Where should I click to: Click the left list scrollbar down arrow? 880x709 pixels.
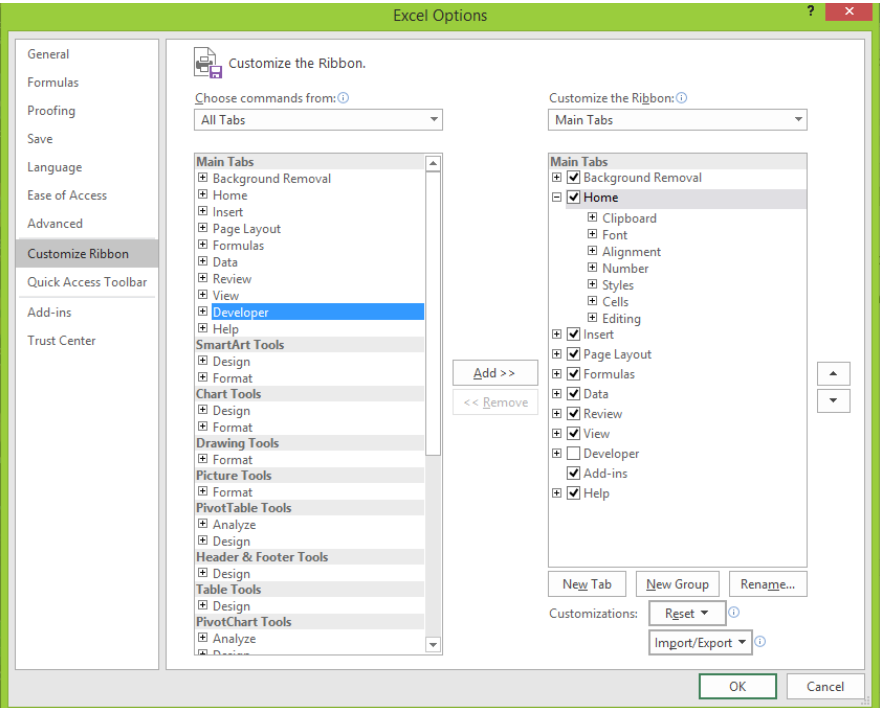pos(433,644)
